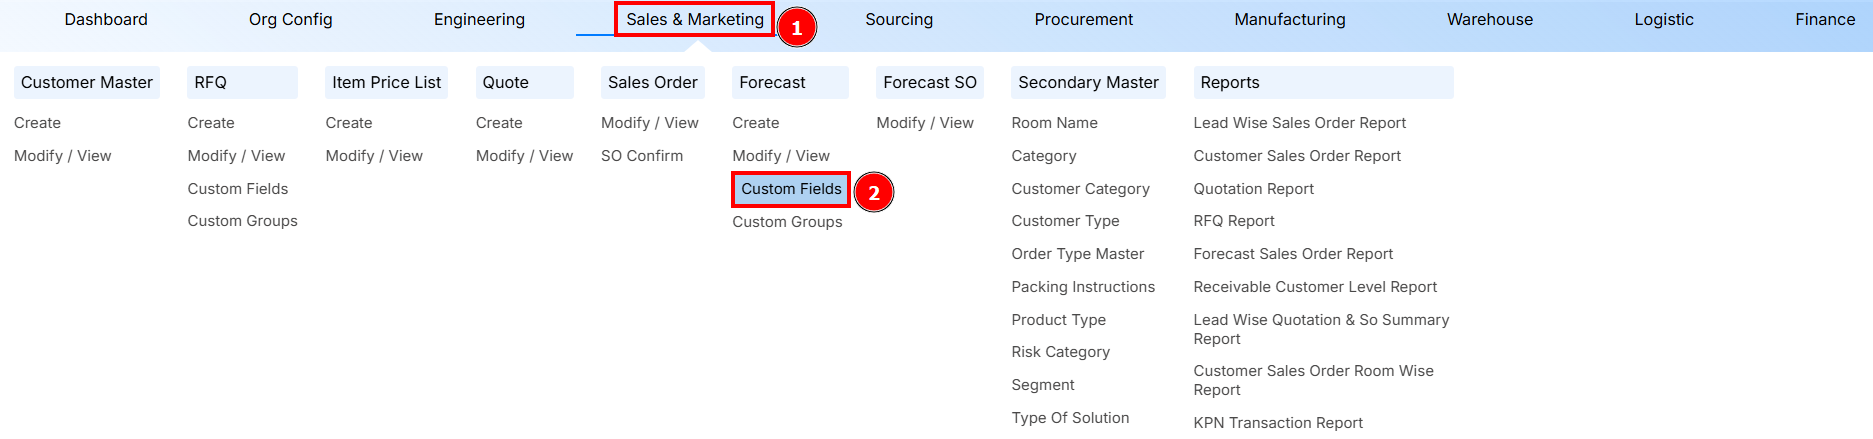This screenshot has height=439, width=1873.
Task: Open the Engineering menu tab
Action: [479, 19]
